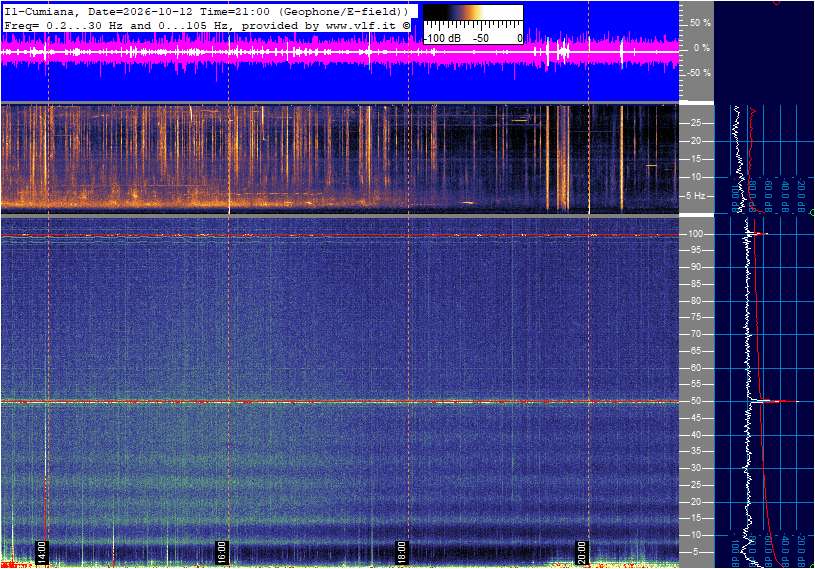815x569 pixels.
Task: Click the 65 Hz label on E-field axis
Action: (x=696, y=351)
